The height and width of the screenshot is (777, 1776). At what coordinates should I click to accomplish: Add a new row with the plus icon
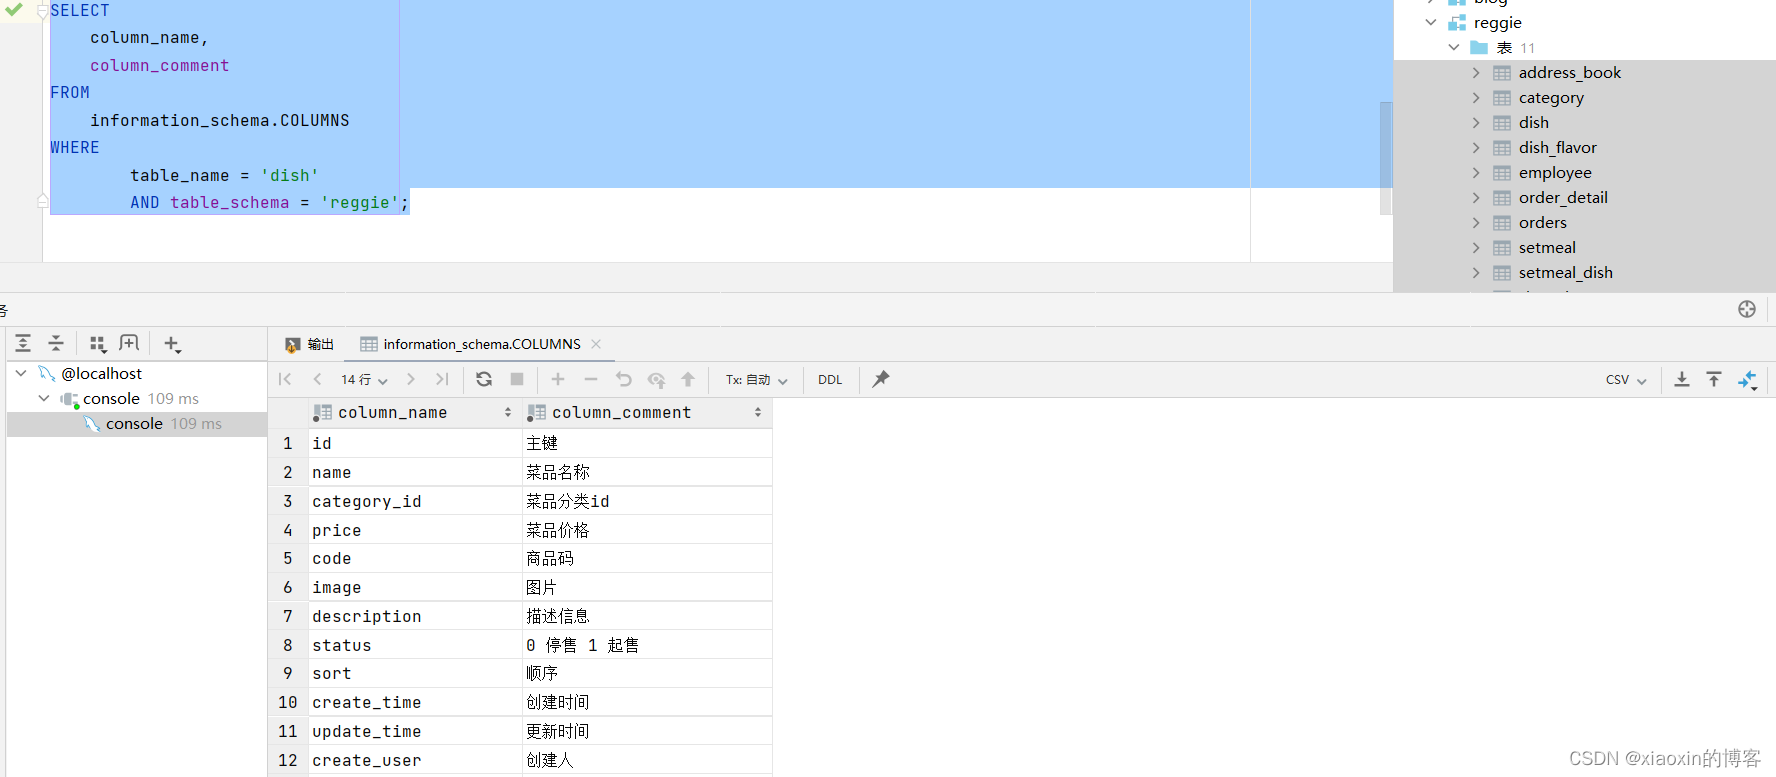558,379
